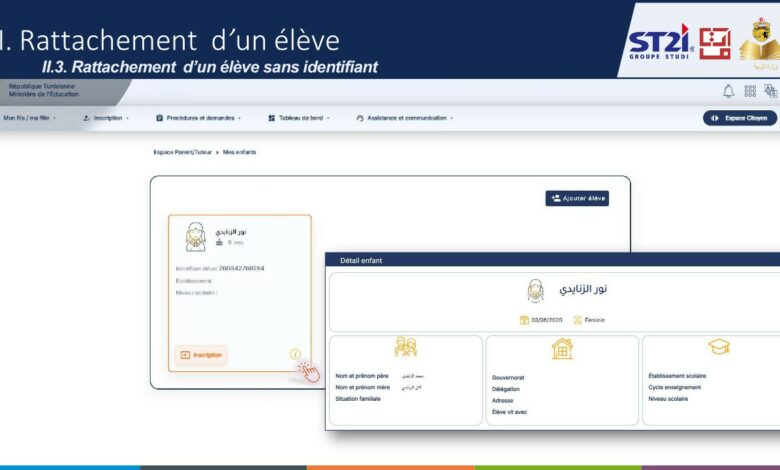Click the Mes enfants breadcrumb
Screen dimensions: 780x470
click(239, 152)
